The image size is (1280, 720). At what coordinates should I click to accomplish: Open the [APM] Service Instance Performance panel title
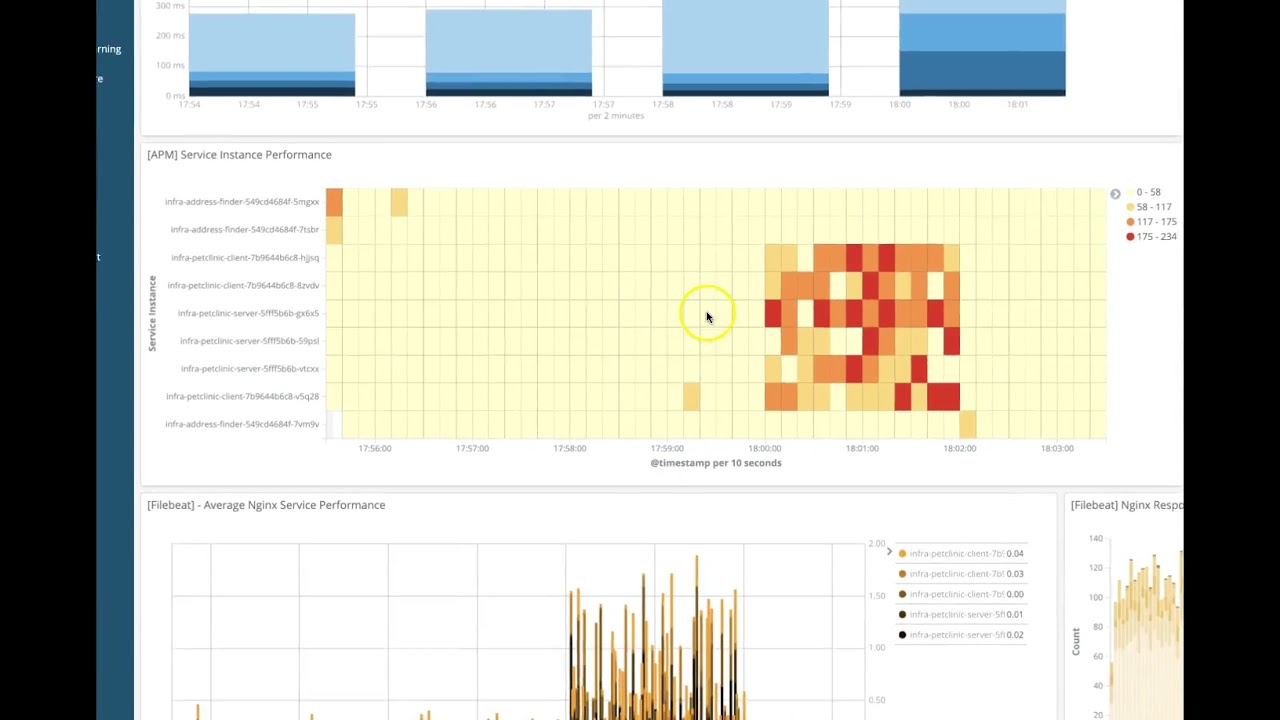click(239, 155)
